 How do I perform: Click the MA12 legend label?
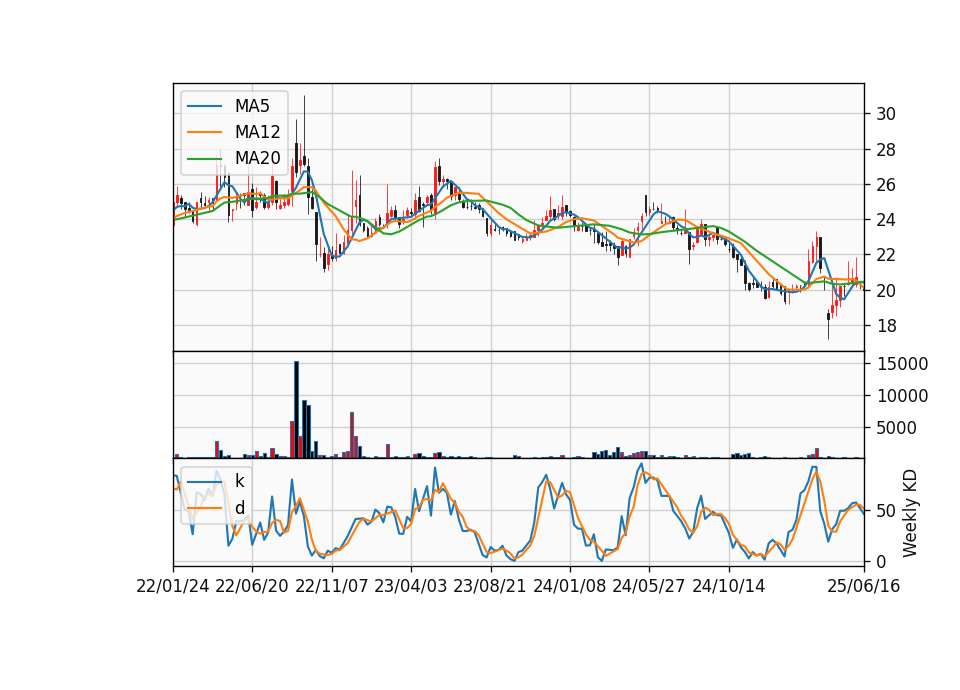coord(258,132)
